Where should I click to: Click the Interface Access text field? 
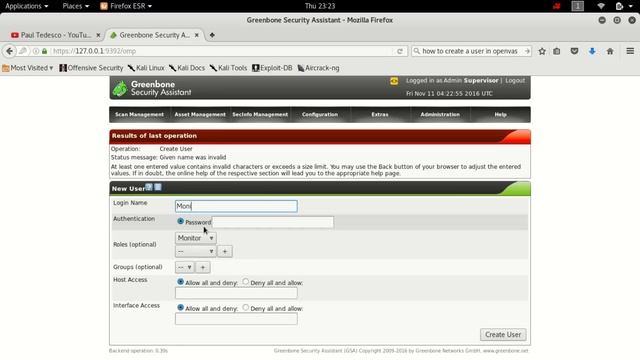pos(236,319)
